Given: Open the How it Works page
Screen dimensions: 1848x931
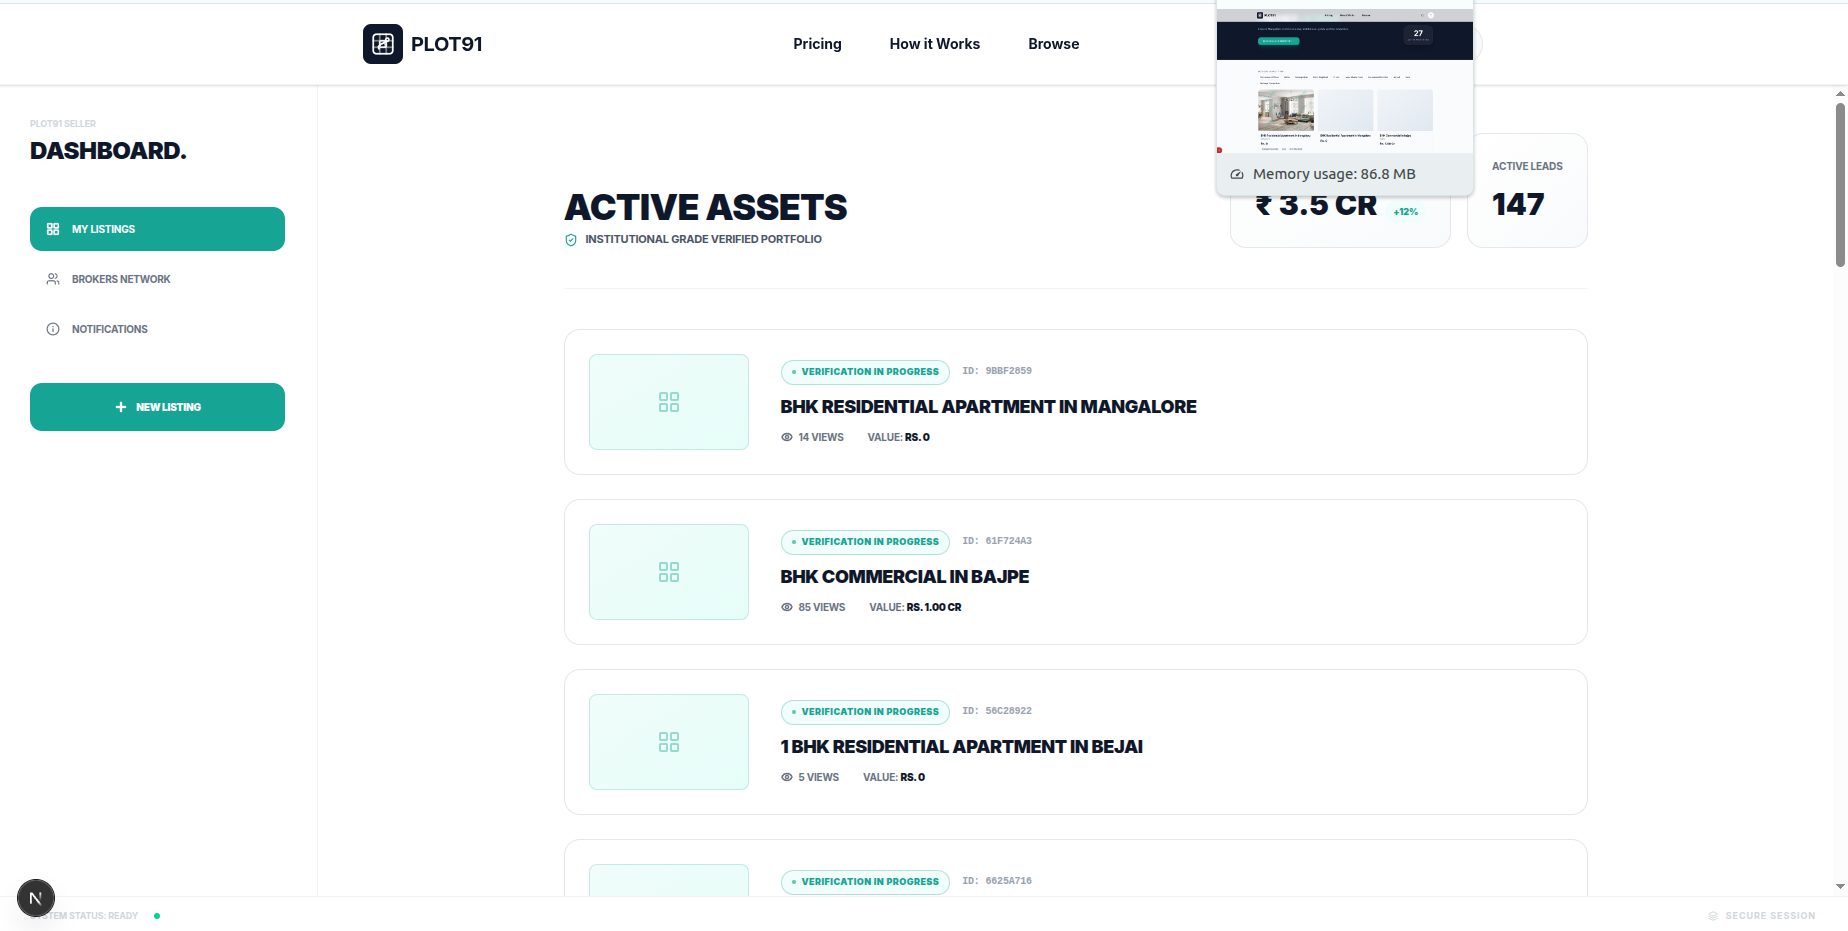Looking at the screenshot, I should click(934, 44).
